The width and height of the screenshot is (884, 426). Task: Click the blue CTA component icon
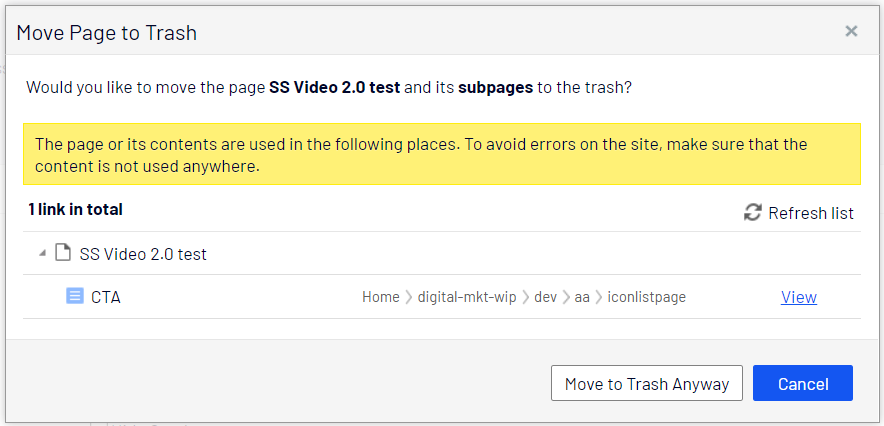[75, 296]
